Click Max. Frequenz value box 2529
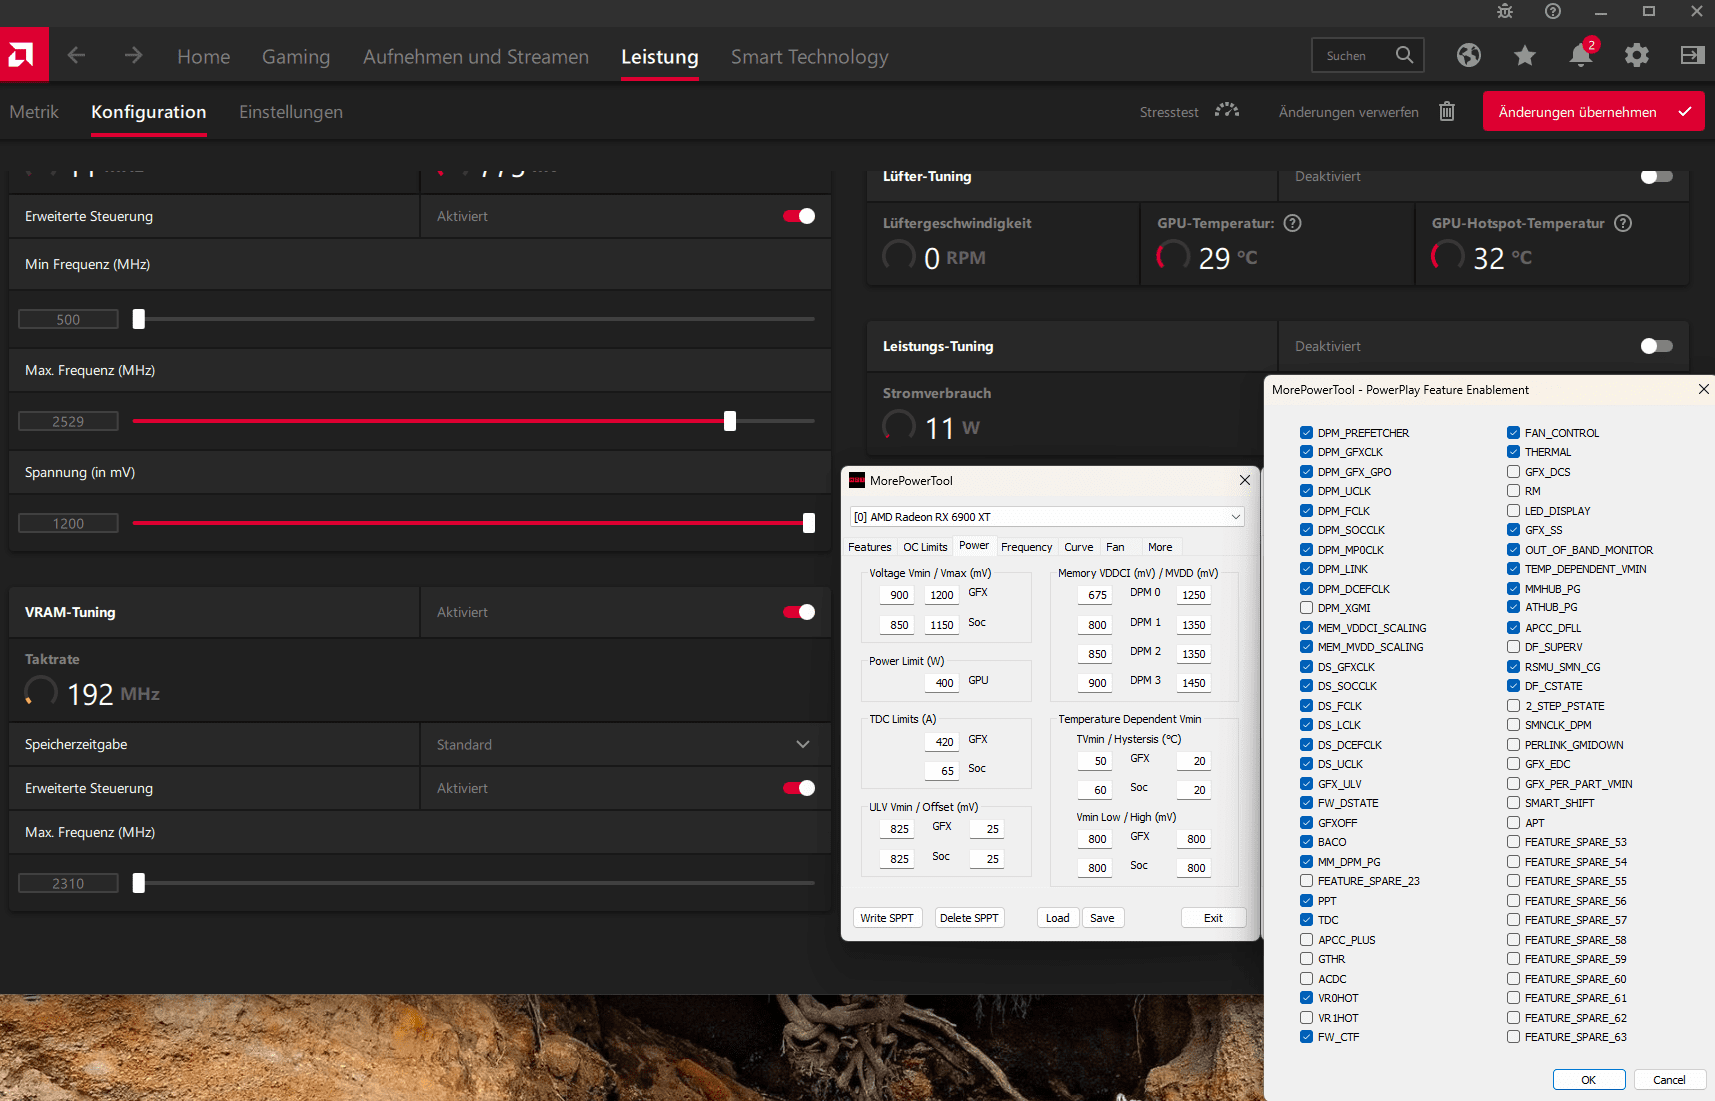 68,421
